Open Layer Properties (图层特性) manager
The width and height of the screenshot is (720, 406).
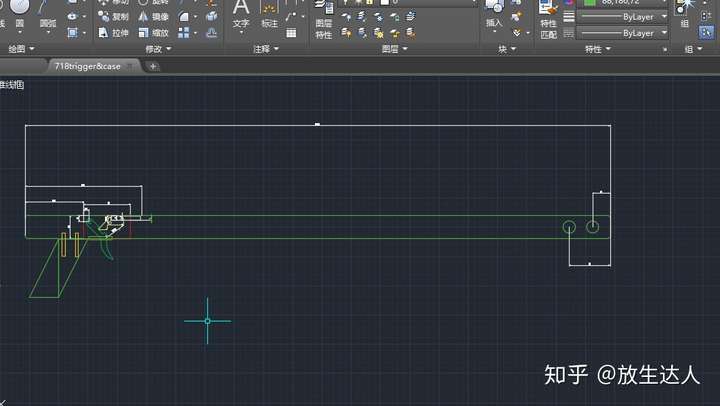[324, 18]
